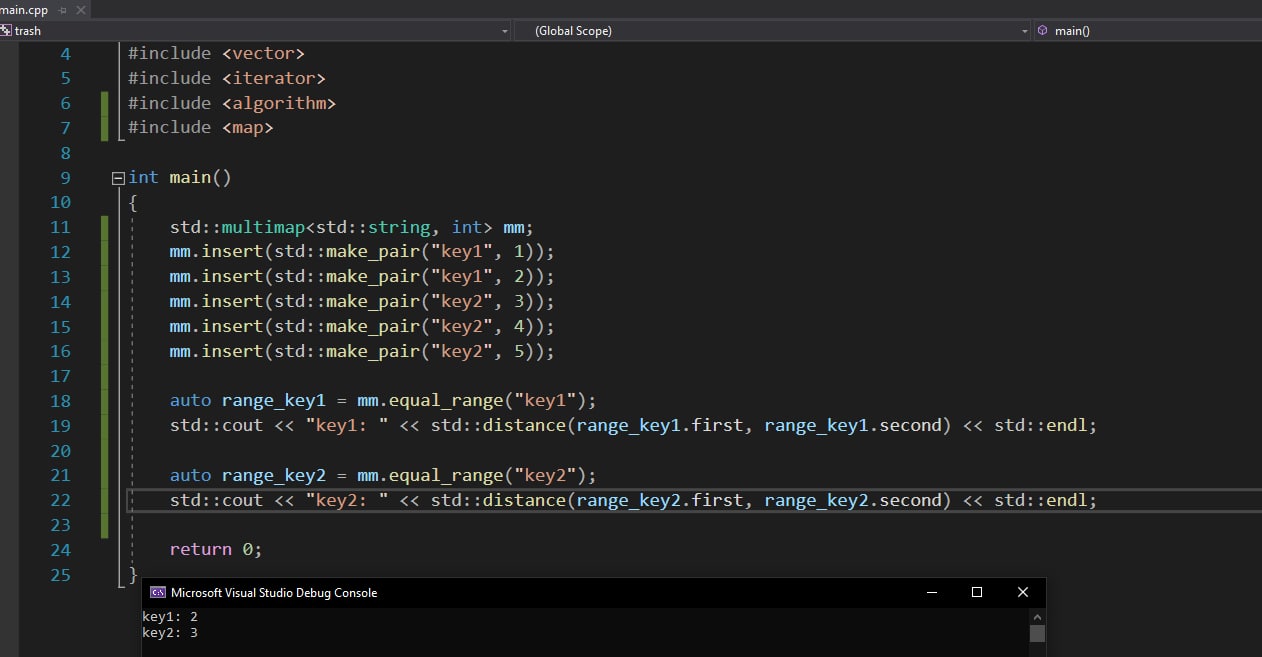This screenshot has height=657, width=1262.
Task: Click the Debug Console window icon
Action: point(157,593)
